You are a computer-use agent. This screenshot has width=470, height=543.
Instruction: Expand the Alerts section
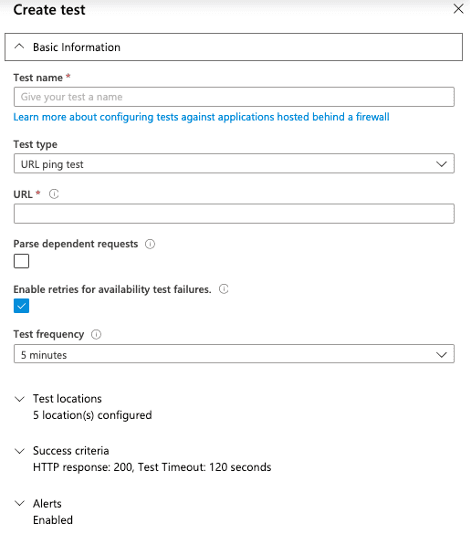[x=47, y=503]
